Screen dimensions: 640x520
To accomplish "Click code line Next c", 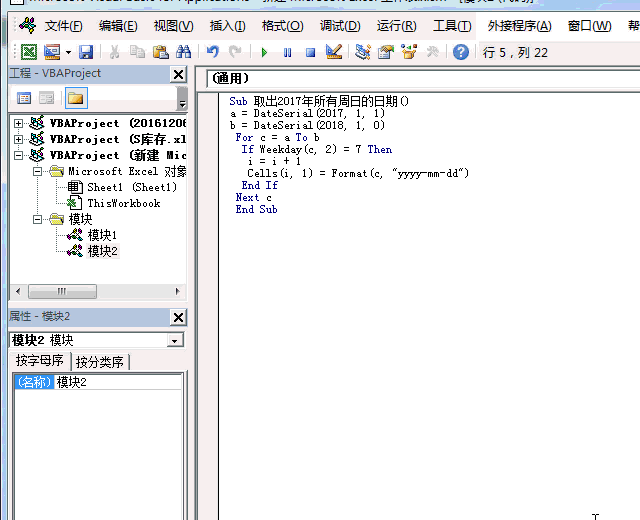I will pos(253,198).
